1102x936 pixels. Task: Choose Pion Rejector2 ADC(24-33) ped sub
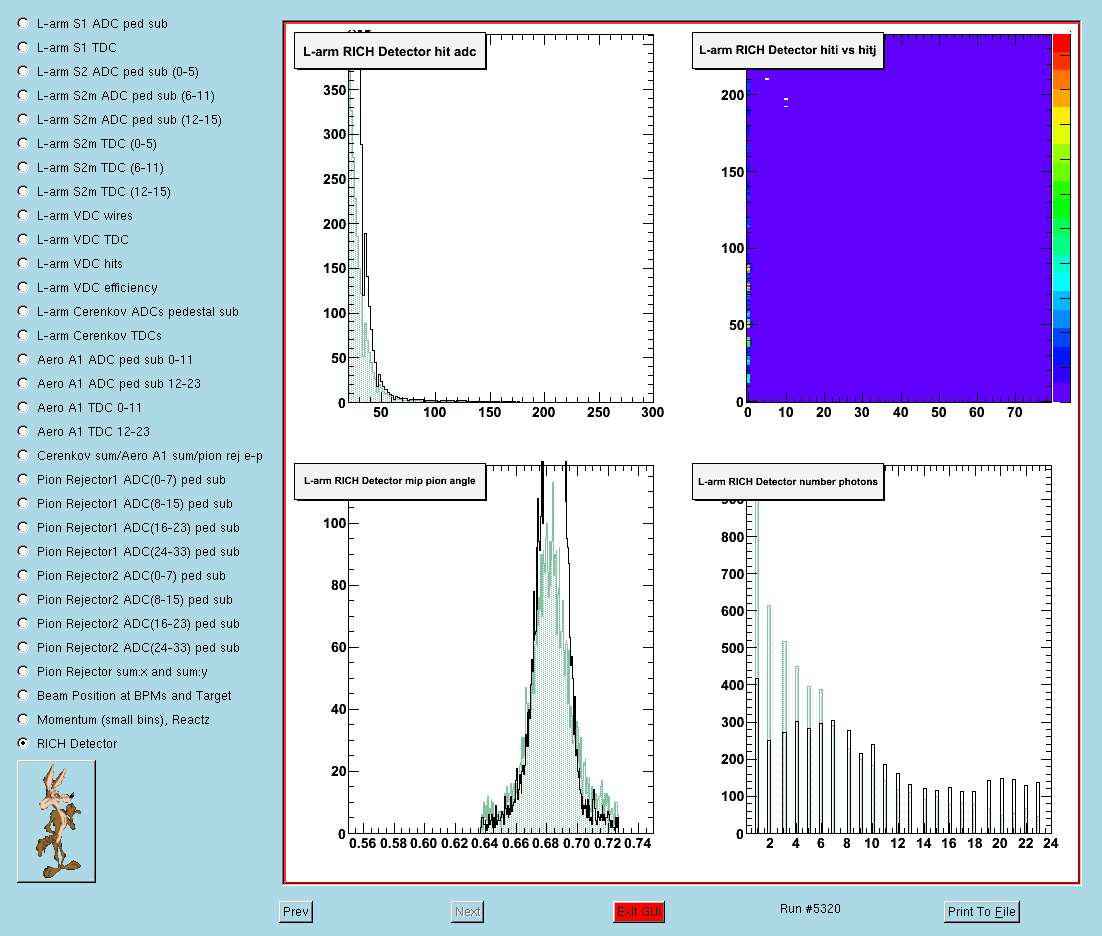[23, 647]
